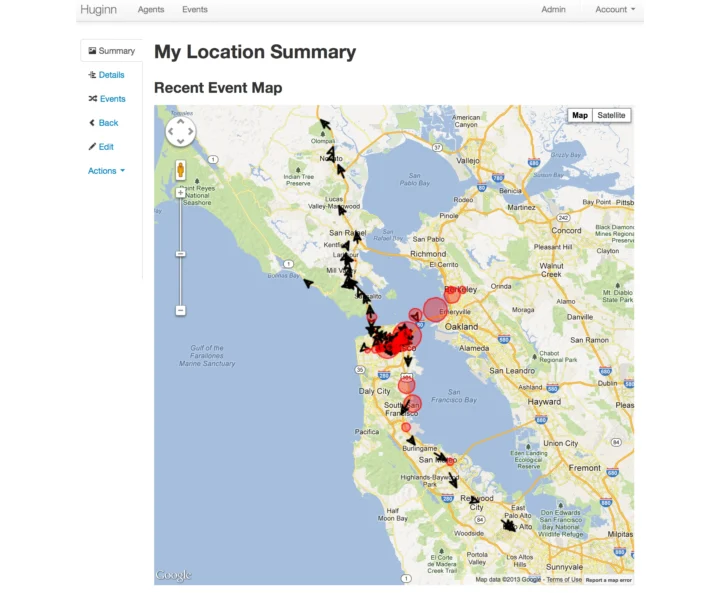
Task: Pan the map right with arrow control
Action: 191,130
